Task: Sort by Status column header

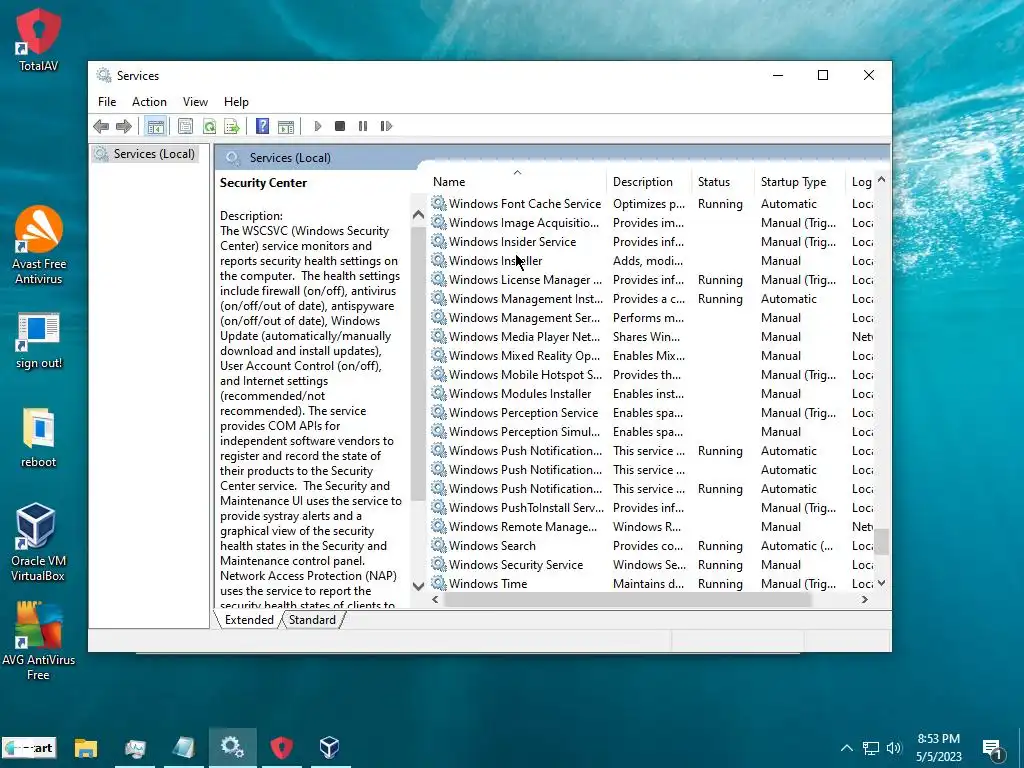Action: (x=723, y=182)
